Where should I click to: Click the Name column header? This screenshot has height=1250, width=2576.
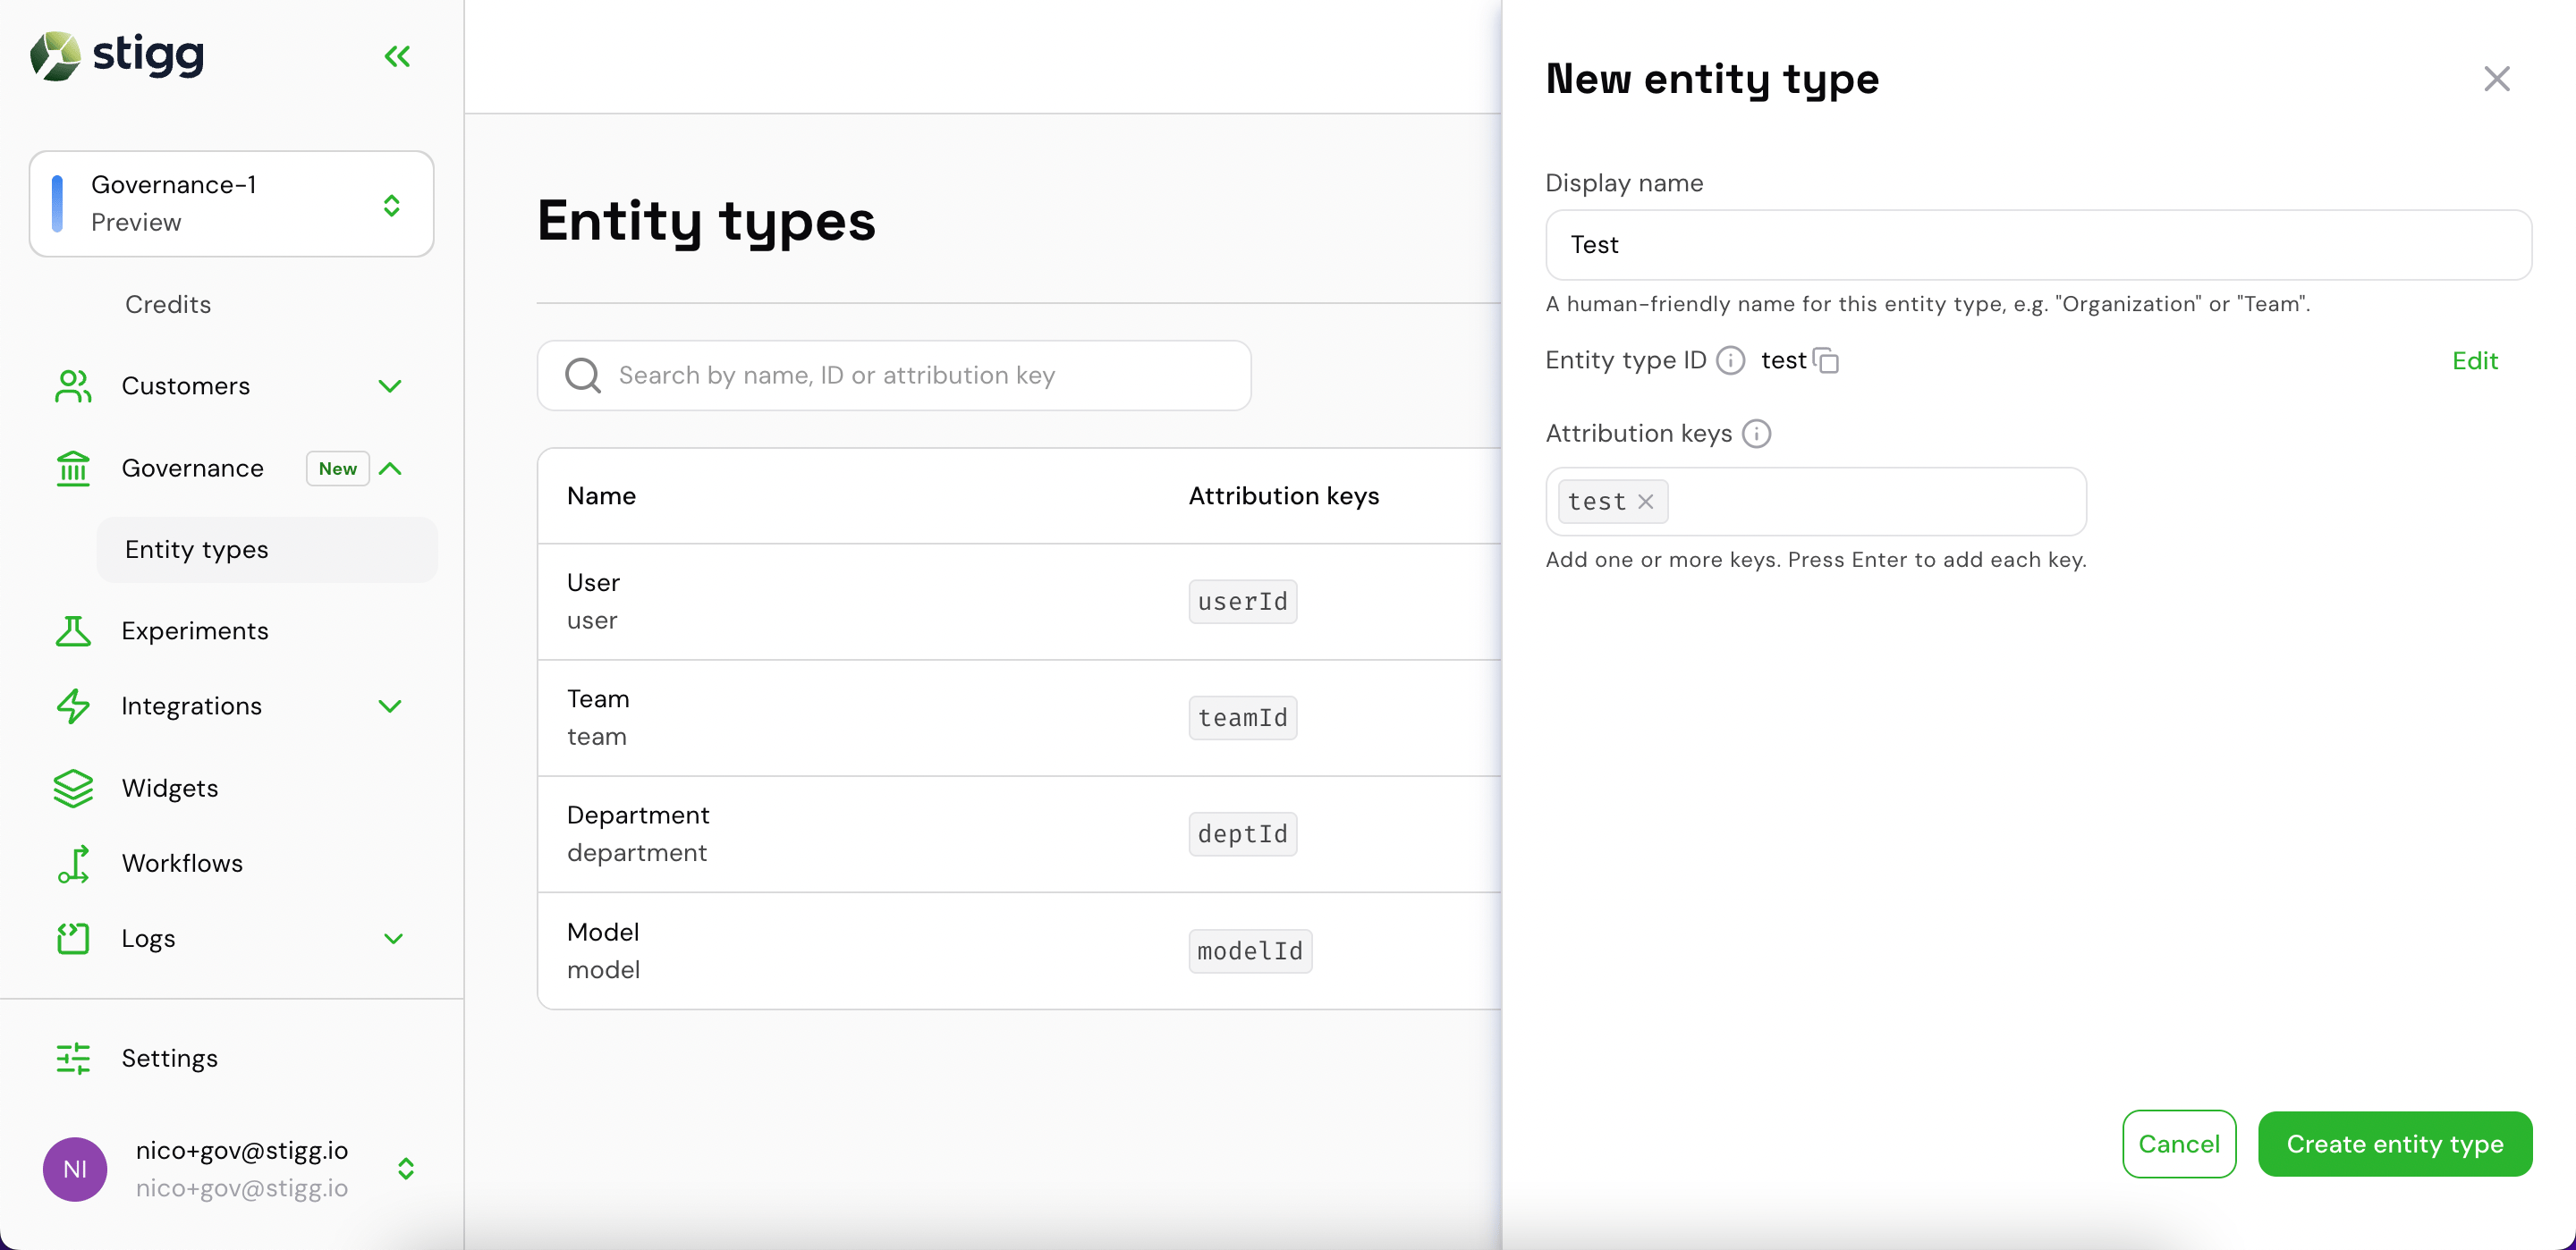click(601, 496)
